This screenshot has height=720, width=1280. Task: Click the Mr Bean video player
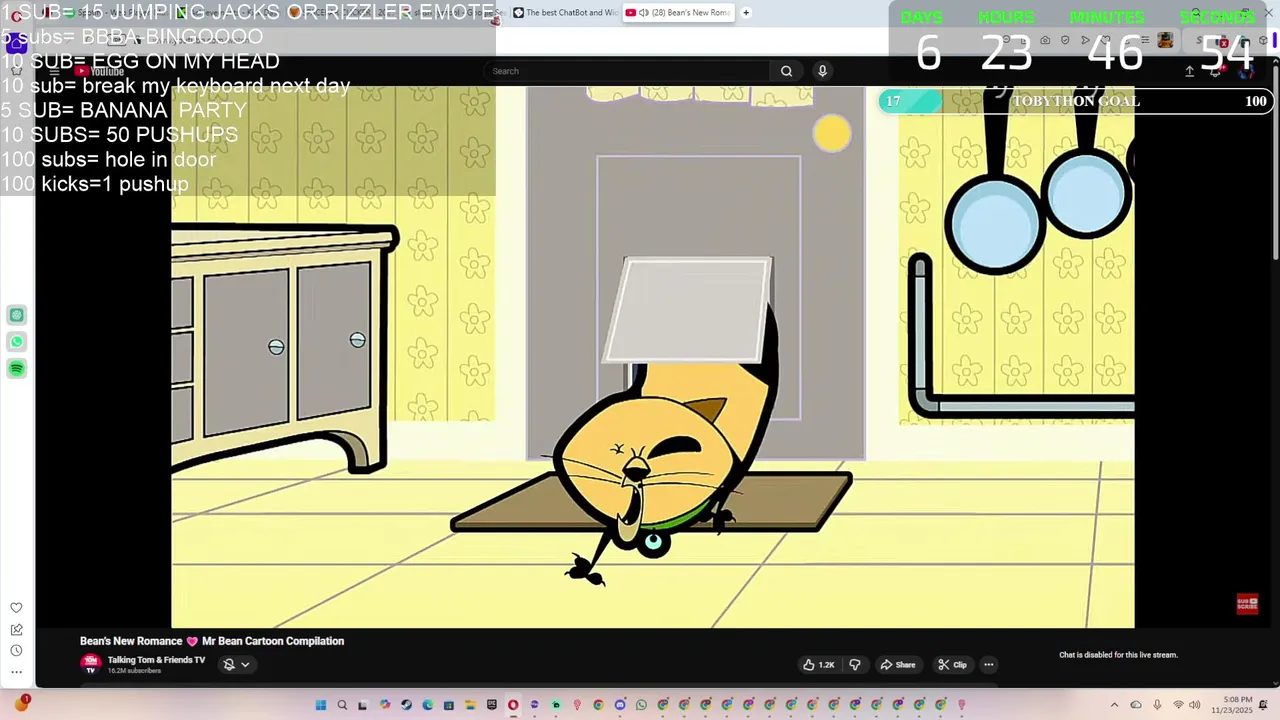click(652, 357)
